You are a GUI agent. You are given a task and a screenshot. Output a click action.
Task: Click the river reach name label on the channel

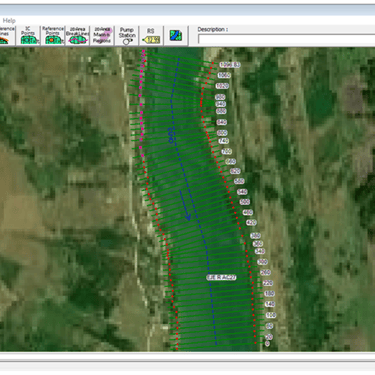(221, 277)
